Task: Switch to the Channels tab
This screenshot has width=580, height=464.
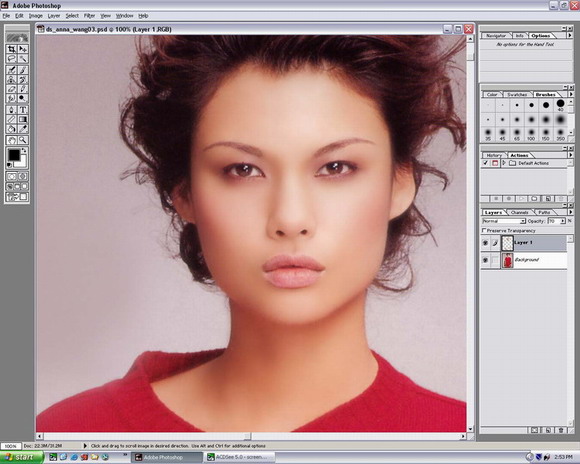Action: 519,212
